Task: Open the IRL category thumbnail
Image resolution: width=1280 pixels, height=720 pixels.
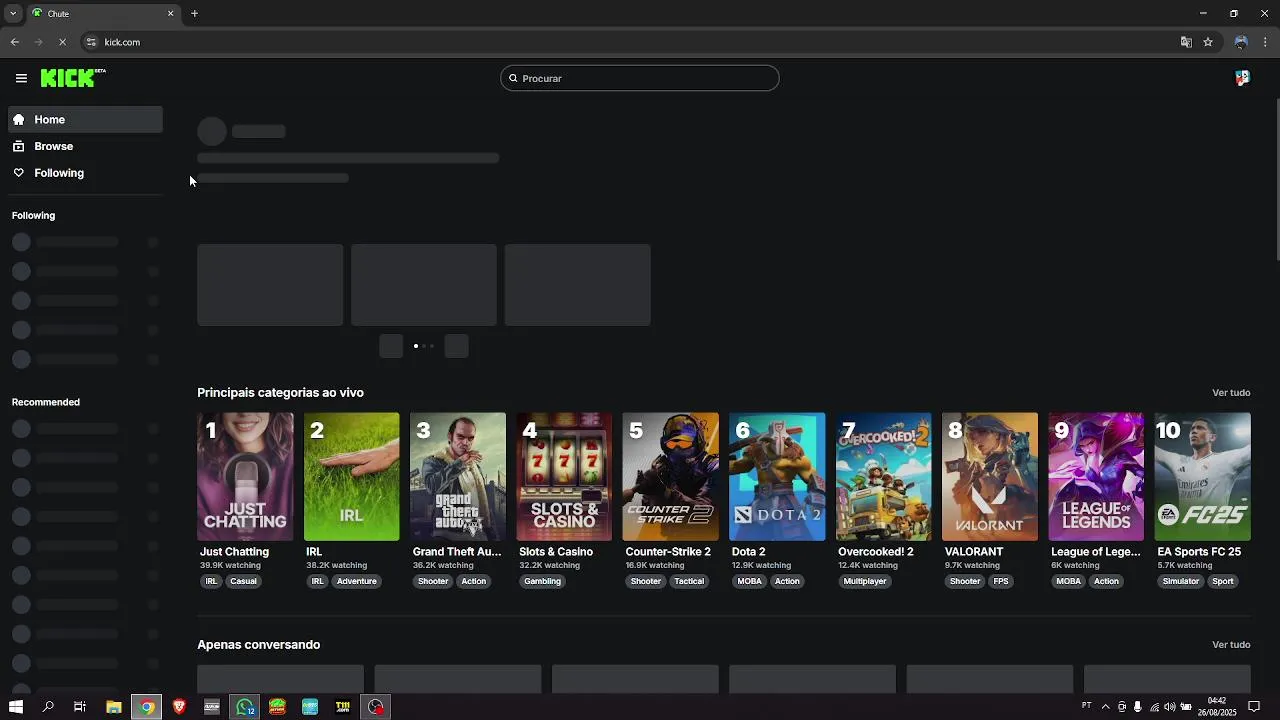Action: coord(351,477)
